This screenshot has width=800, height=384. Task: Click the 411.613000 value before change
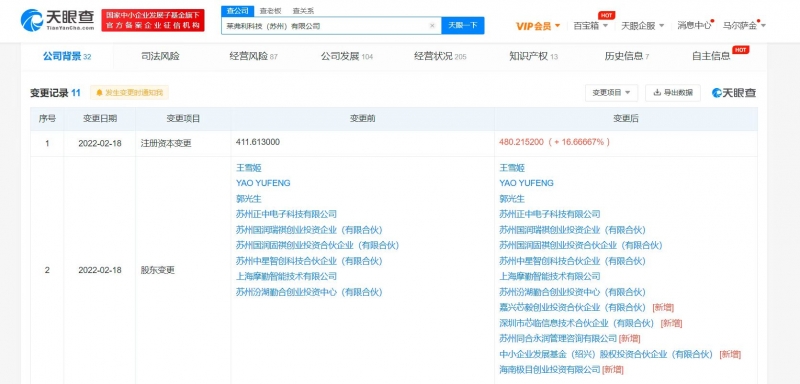click(258, 142)
